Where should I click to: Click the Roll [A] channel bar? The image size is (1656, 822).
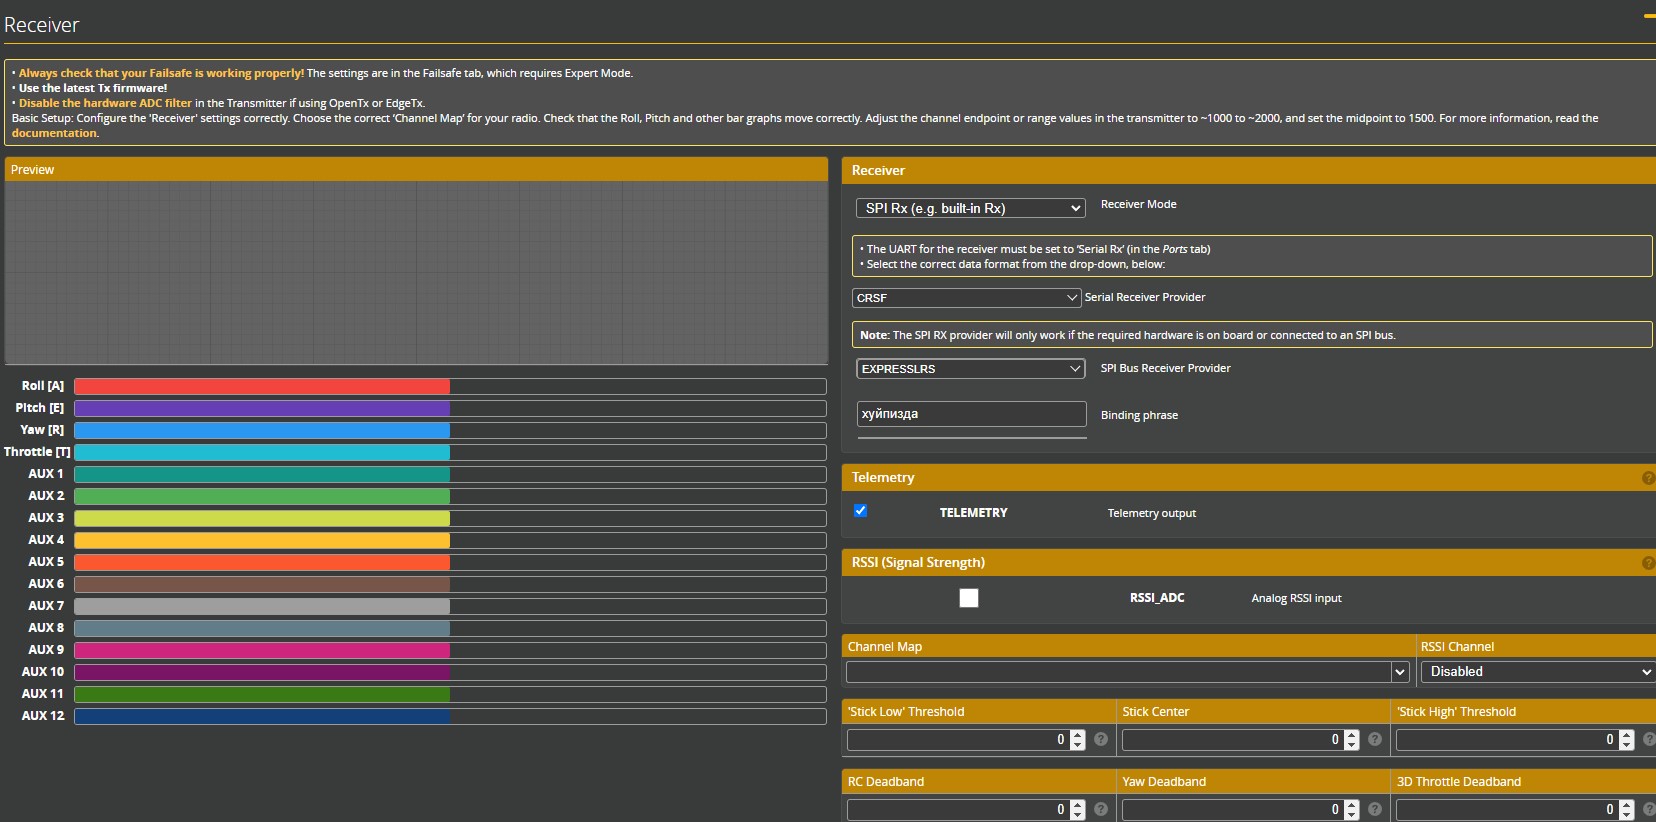click(x=450, y=387)
